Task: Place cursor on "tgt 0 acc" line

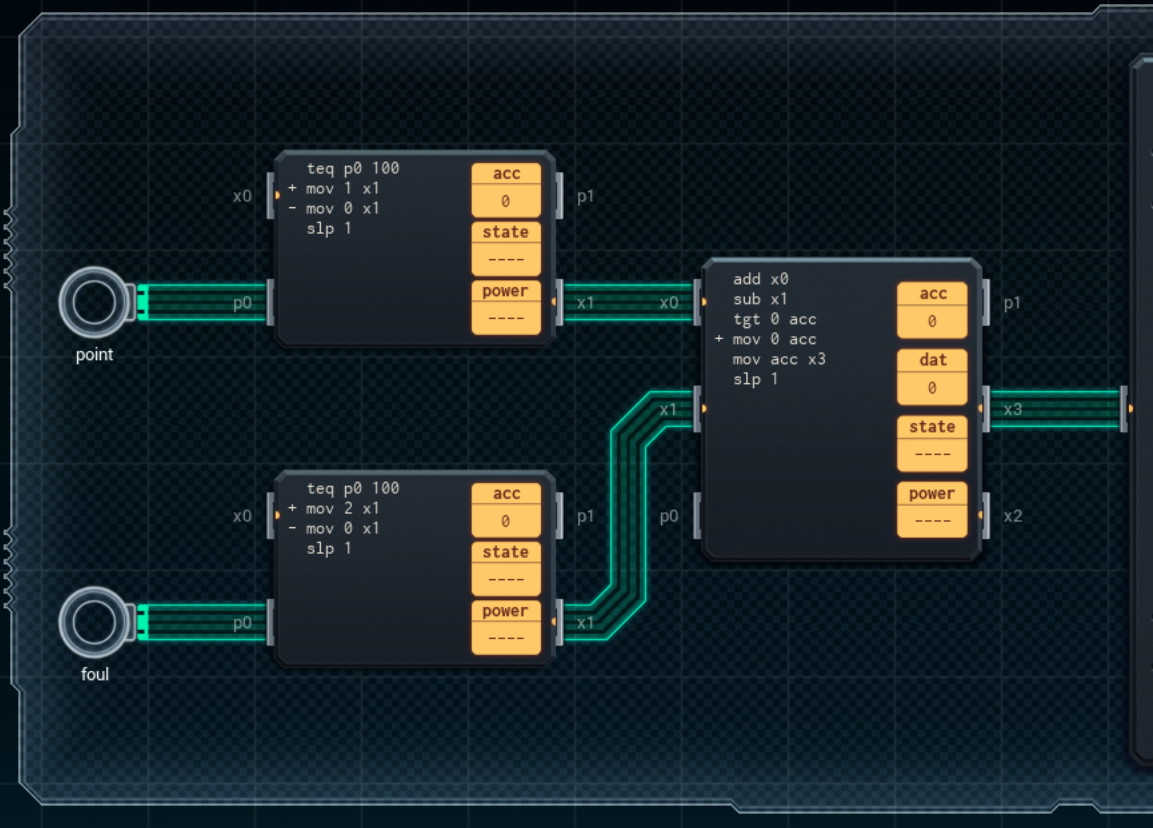Action: [774, 319]
